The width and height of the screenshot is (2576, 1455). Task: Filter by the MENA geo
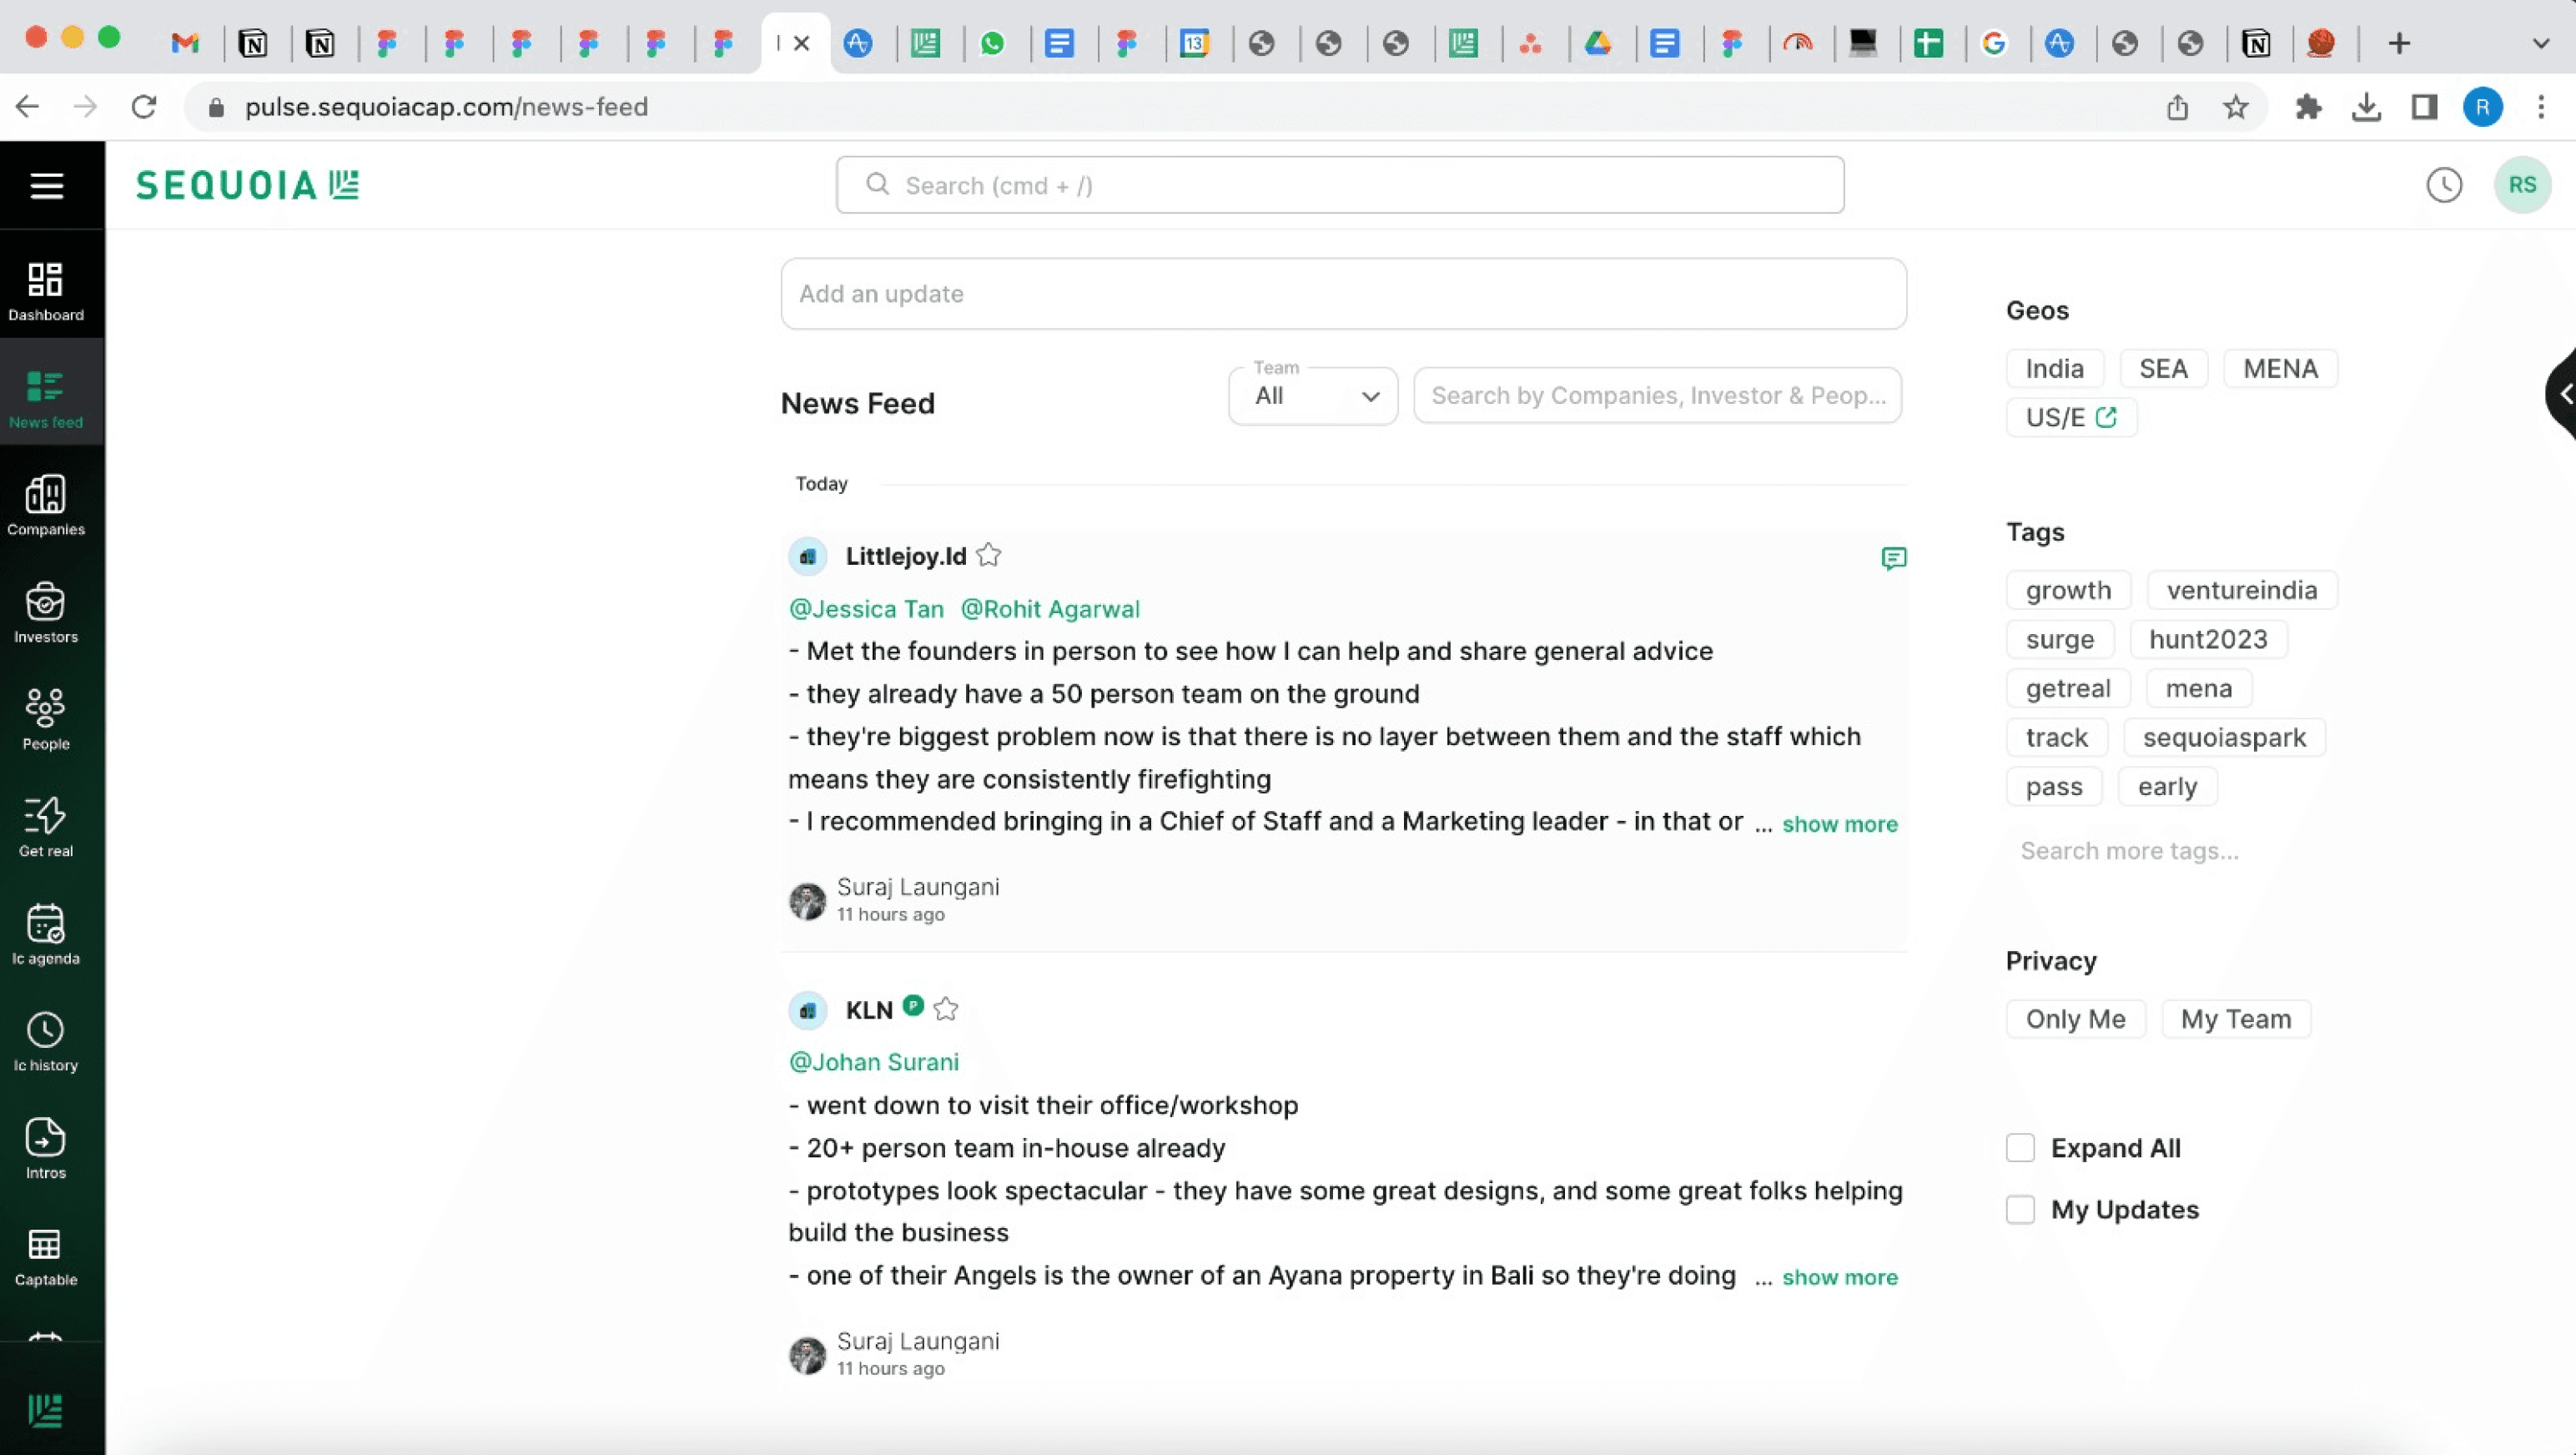point(2280,369)
